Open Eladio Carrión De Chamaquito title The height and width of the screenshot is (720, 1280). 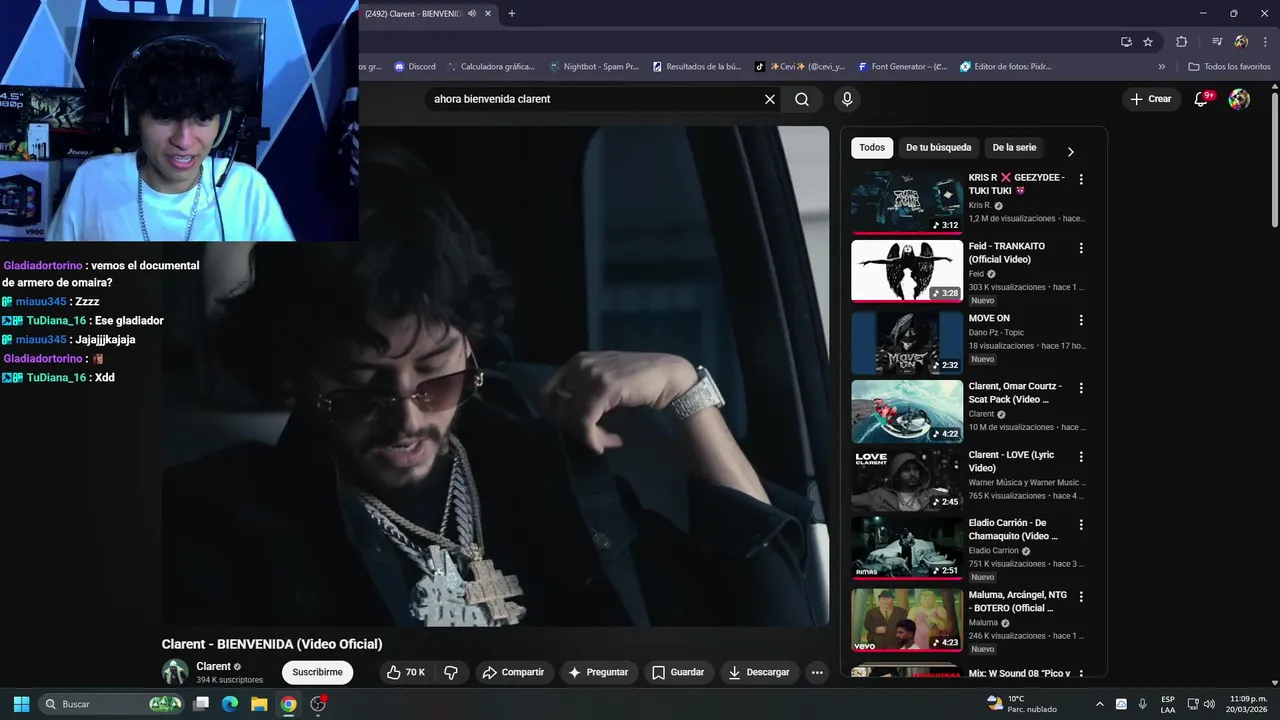pos(1013,529)
